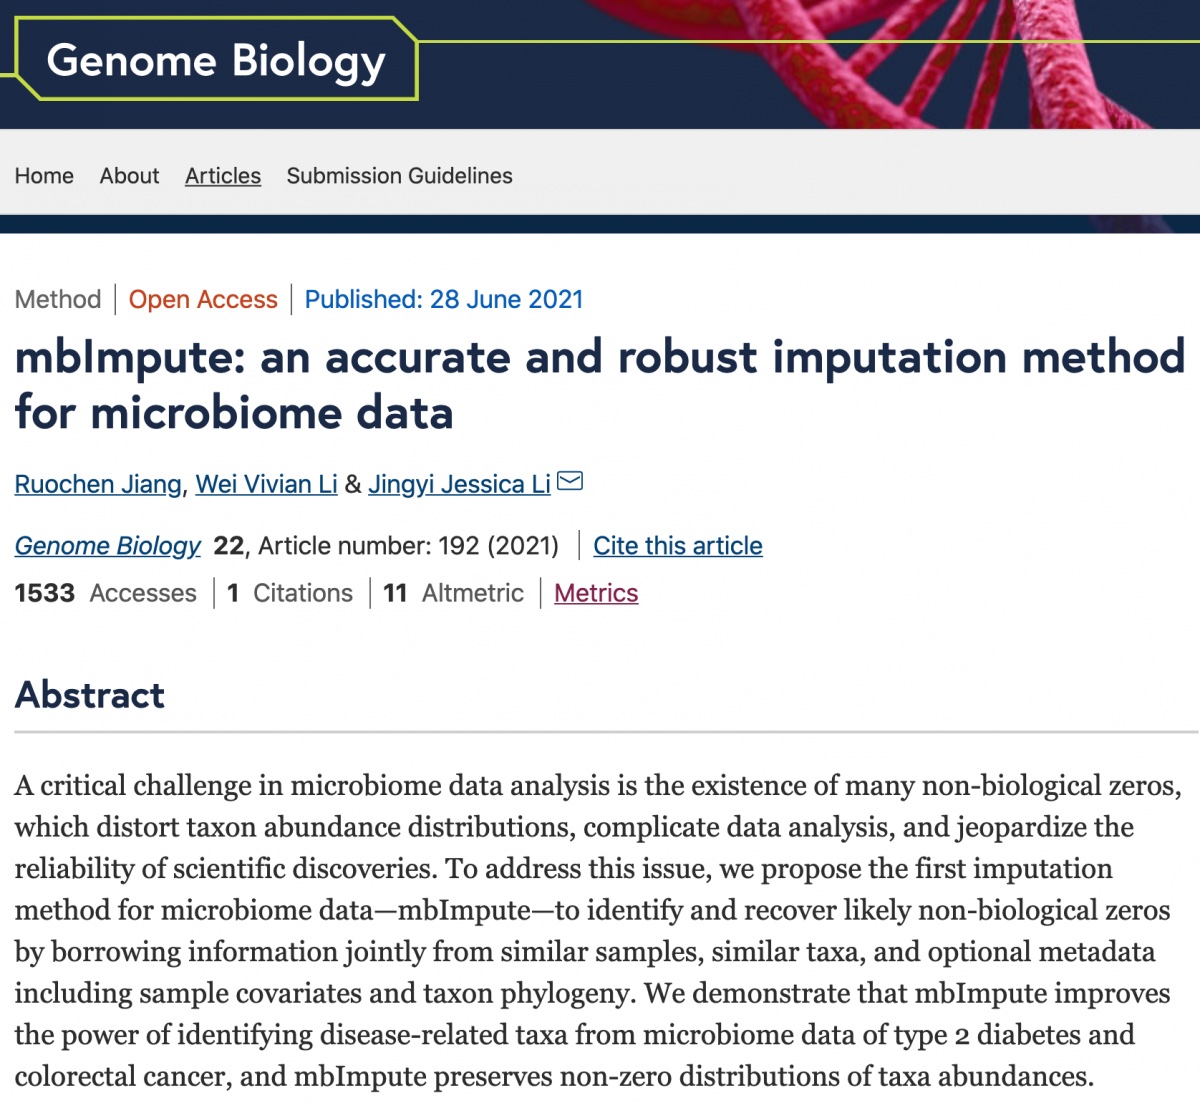Screen dimensions: 1200x1103
Task: Click the Genome Biology logo banner
Action: 216,60
